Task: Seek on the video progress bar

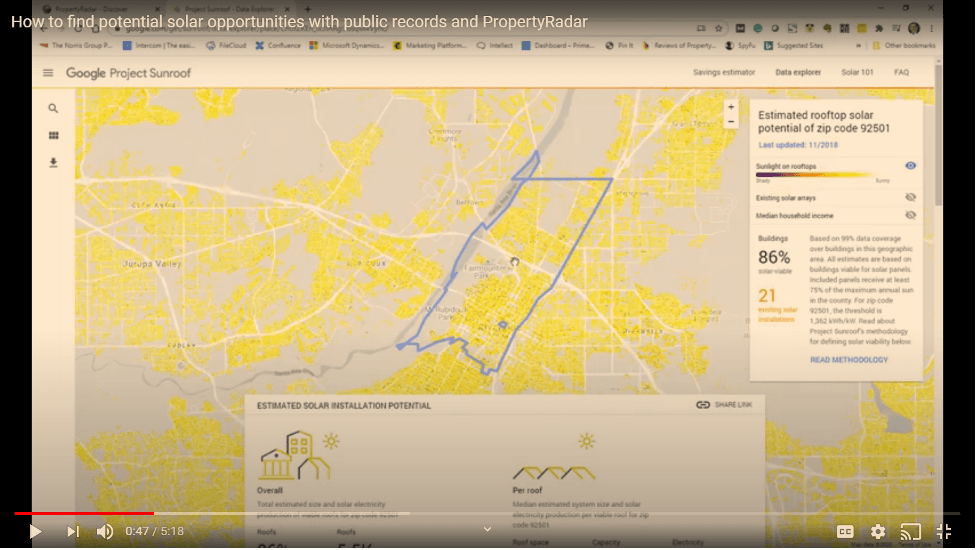Action: (x=487, y=513)
